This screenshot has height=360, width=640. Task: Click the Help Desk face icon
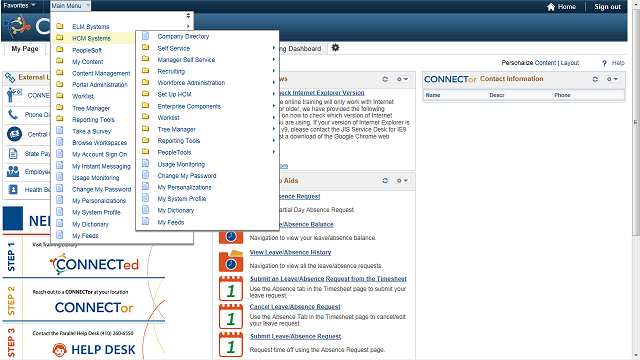[60, 350]
